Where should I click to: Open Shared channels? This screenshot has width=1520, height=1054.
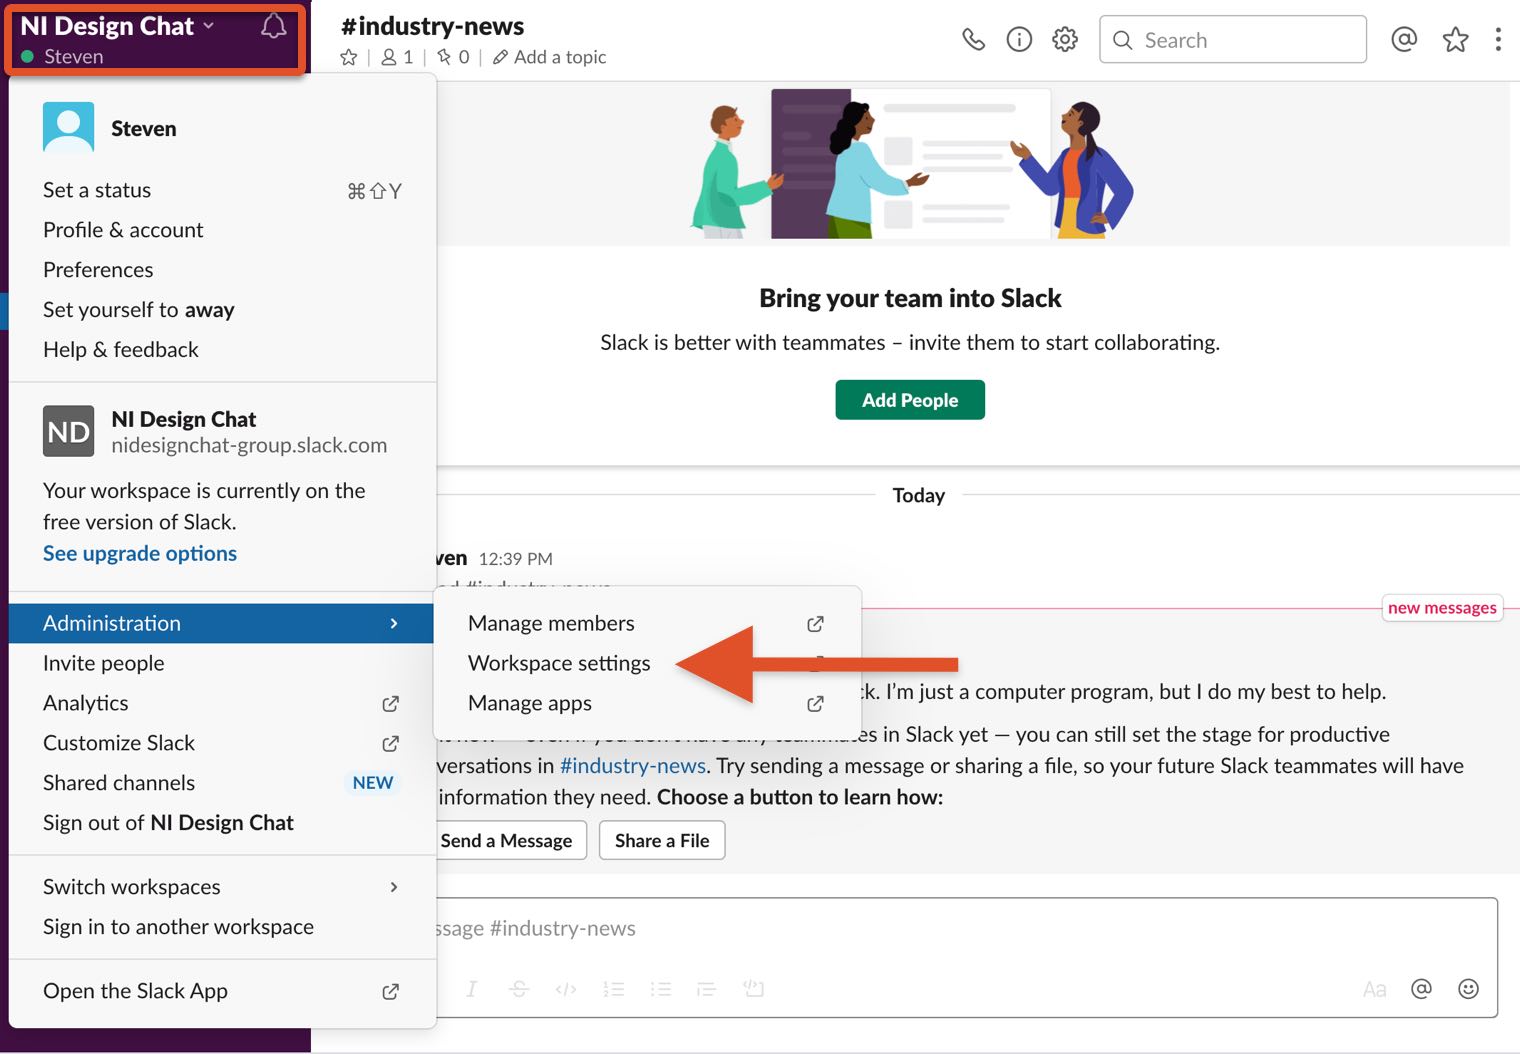[221, 783]
